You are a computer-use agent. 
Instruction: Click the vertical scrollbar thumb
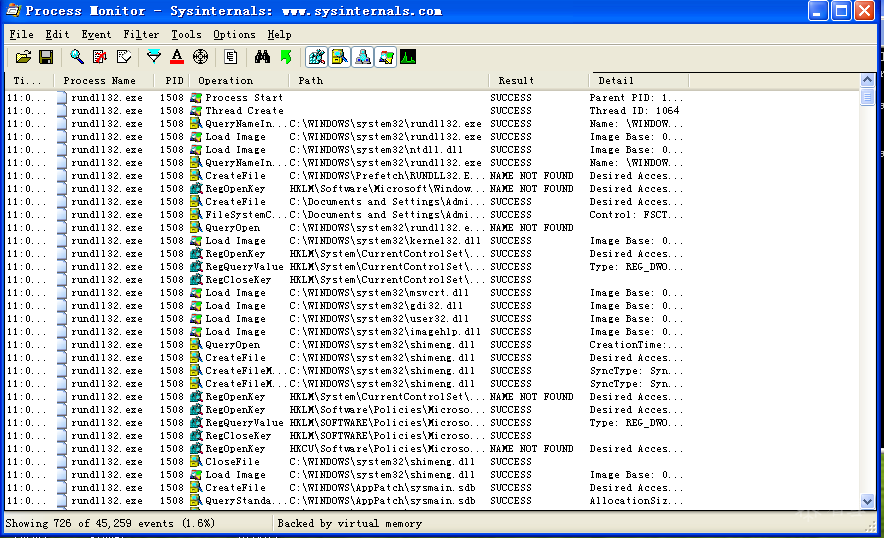coord(867,96)
